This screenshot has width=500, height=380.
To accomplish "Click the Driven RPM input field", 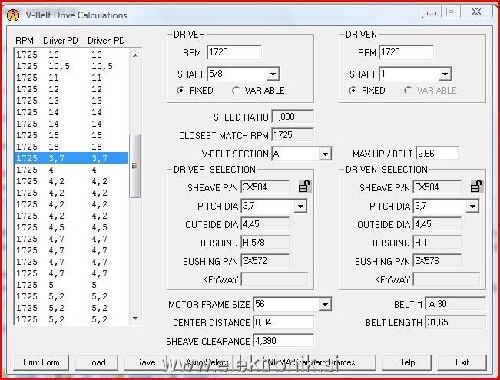I will click(406, 52).
